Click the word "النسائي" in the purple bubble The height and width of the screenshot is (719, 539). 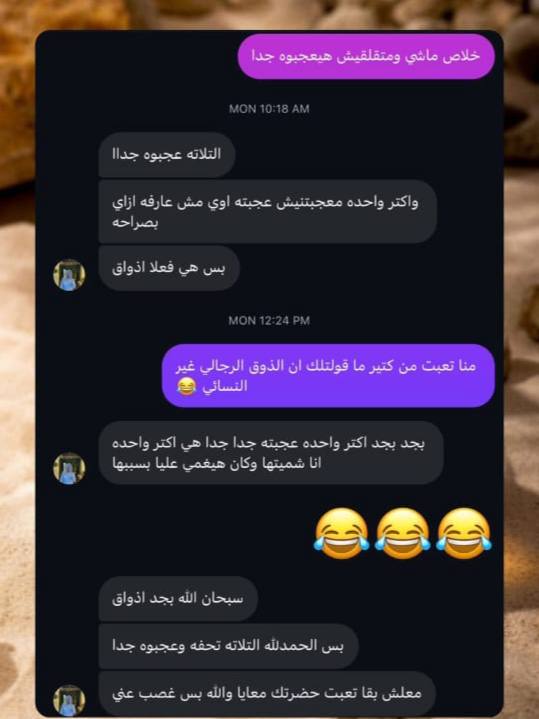225,387
